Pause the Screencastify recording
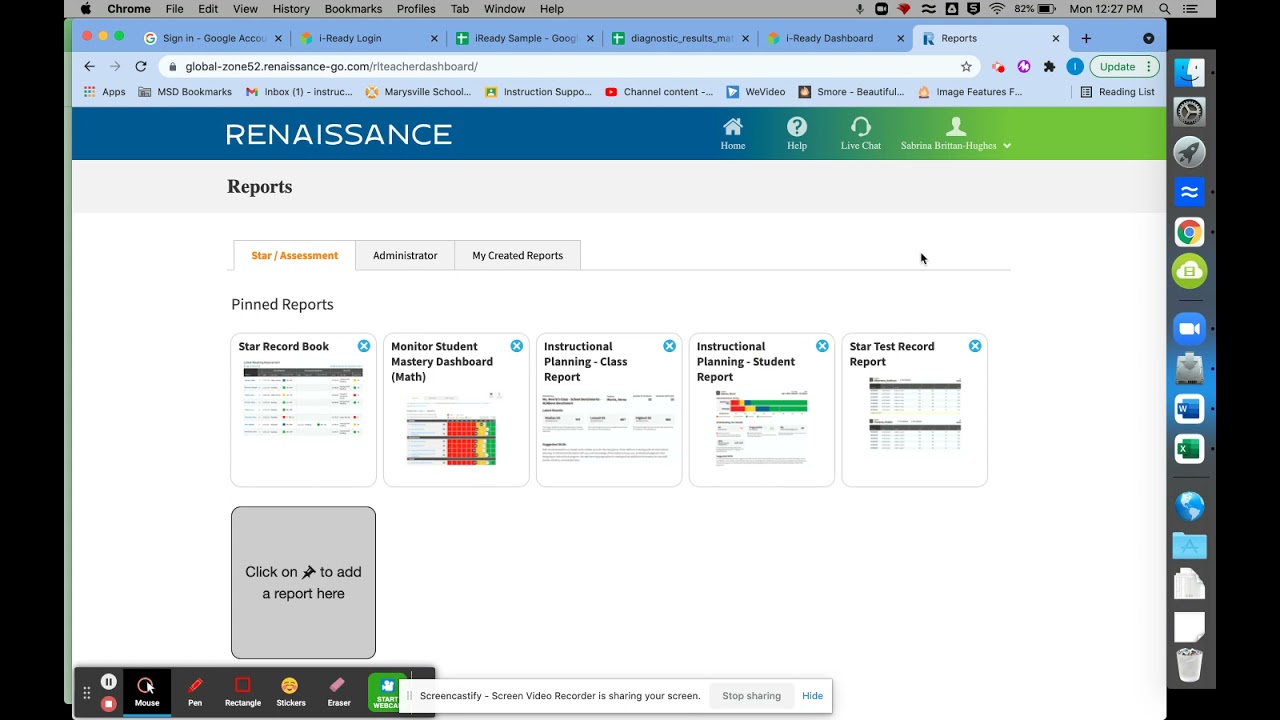1280x720 pixels. (x=109, y=682)
